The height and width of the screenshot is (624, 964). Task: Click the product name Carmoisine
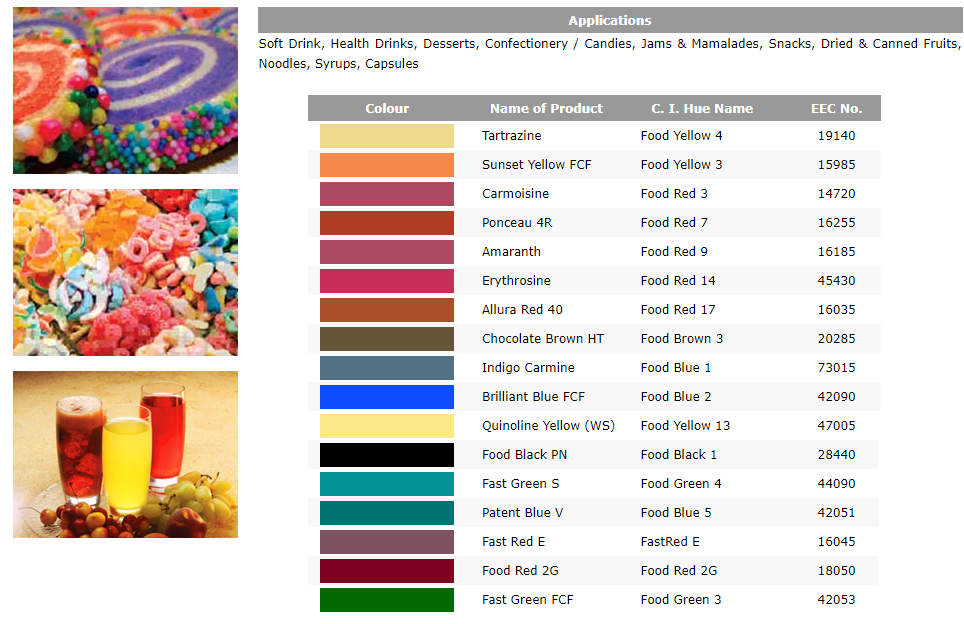coord(515,194)
